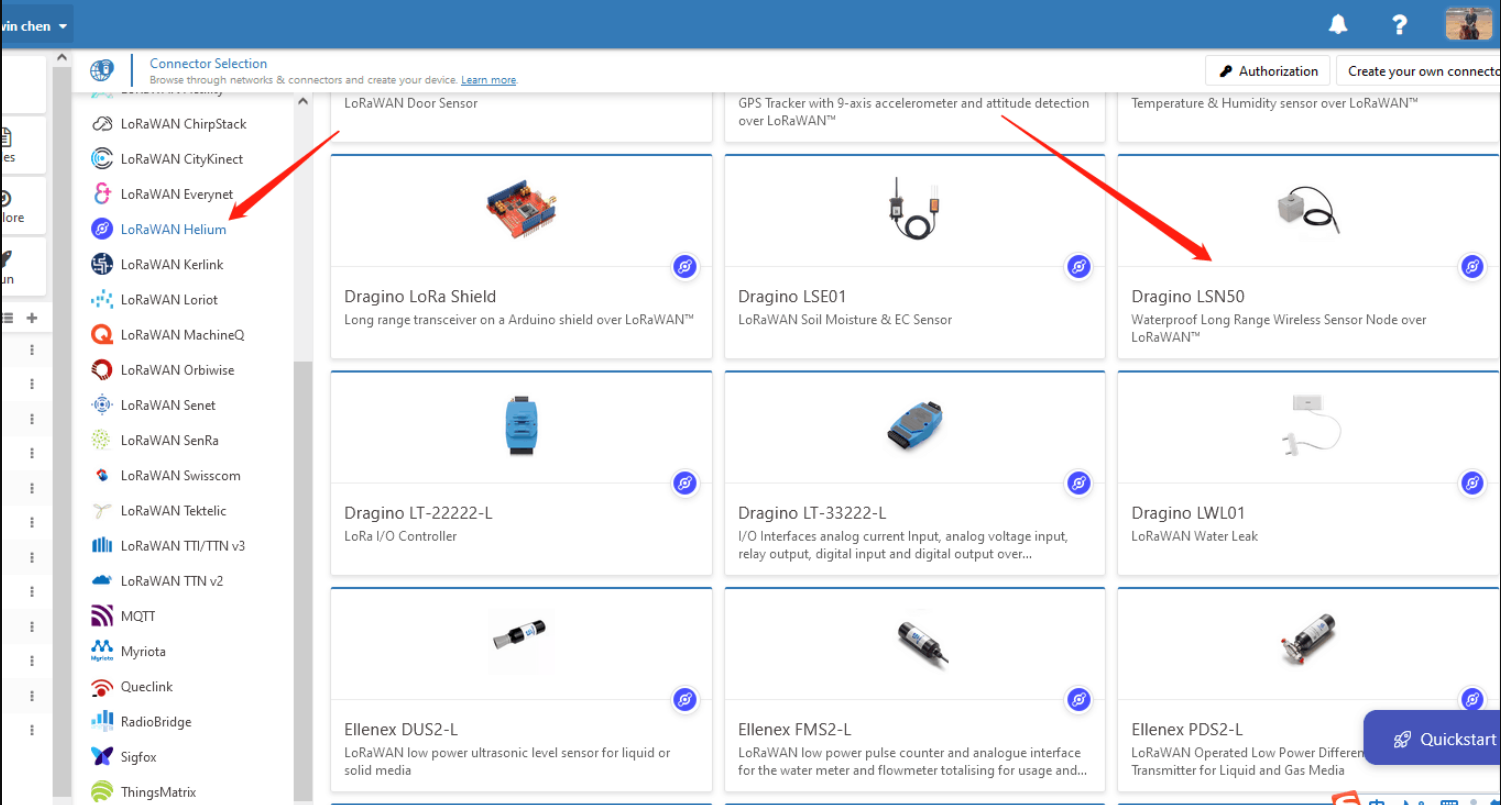Select LoRaWAN Tektelic in the network list

click(x=173, y=510)
